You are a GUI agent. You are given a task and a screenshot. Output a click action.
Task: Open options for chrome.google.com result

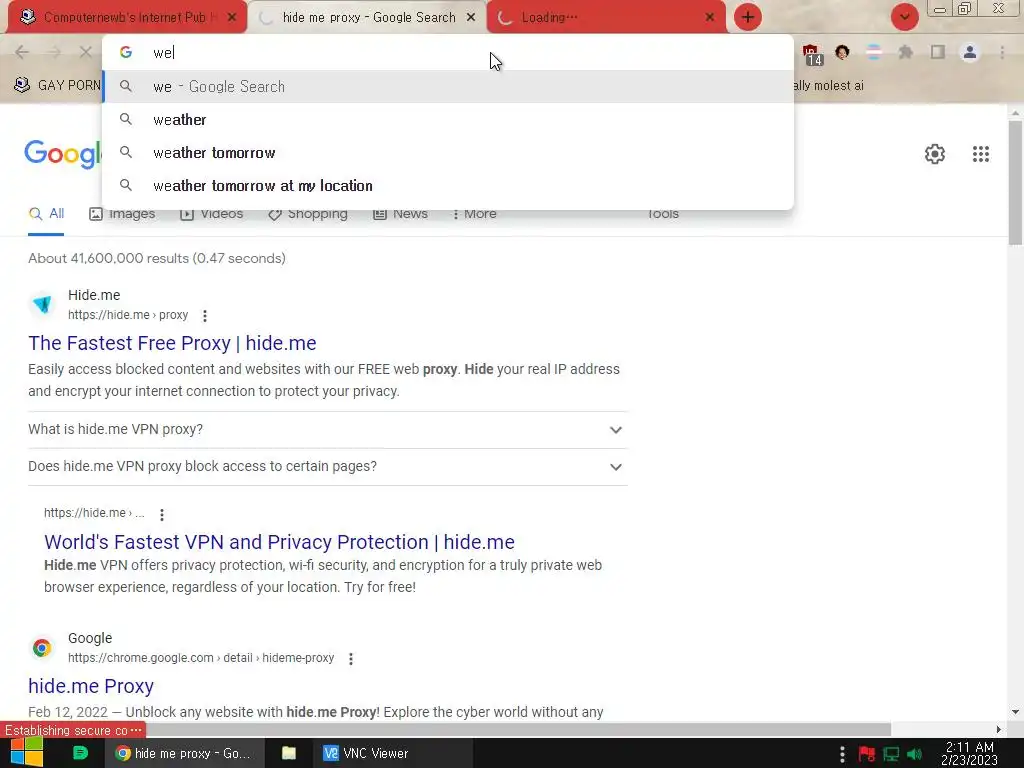(351, 659)
